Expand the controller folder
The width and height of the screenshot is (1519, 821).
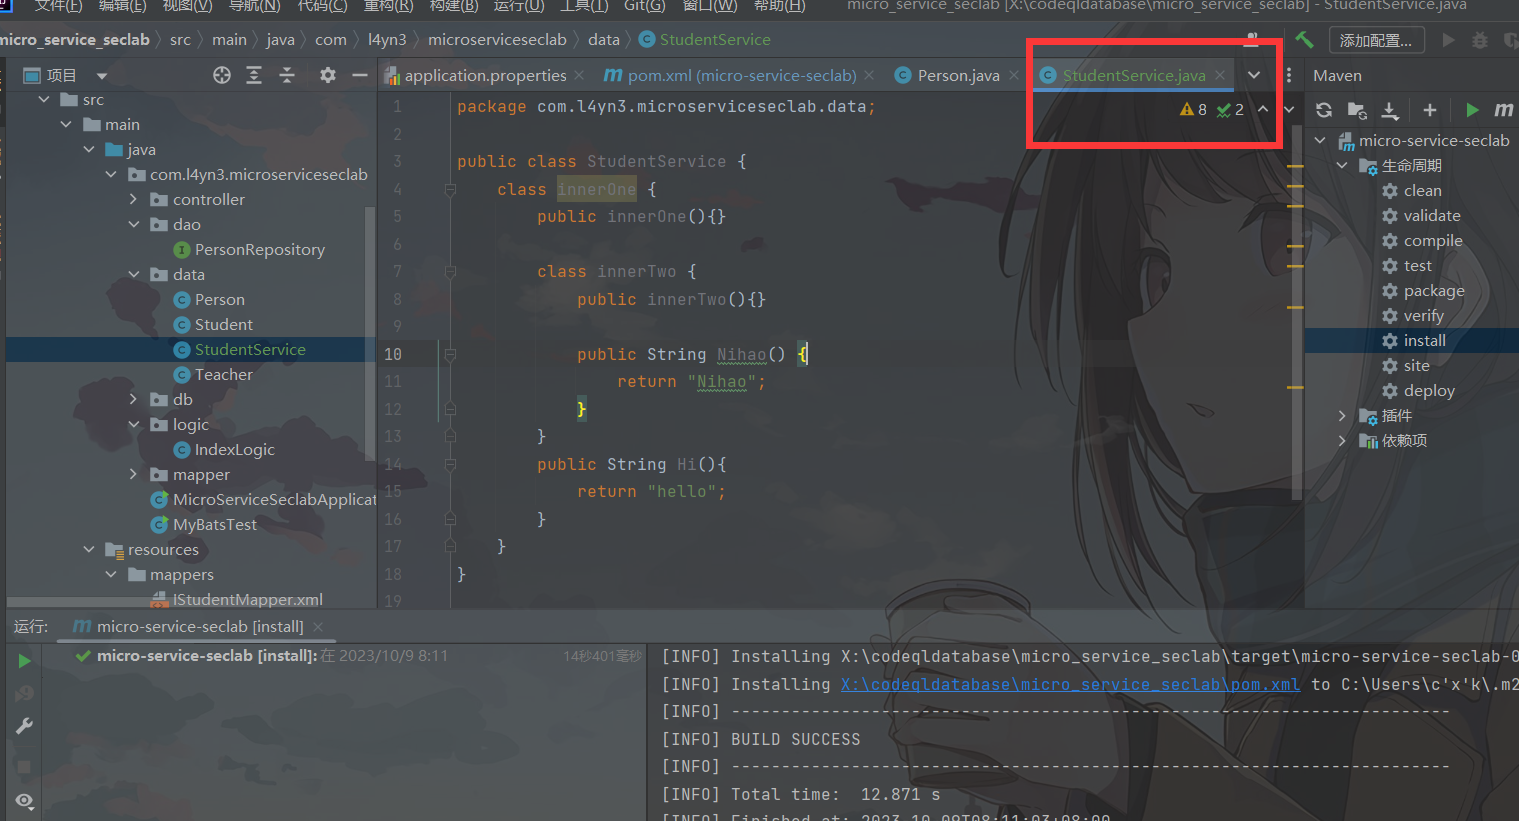[x=134, y=199]
